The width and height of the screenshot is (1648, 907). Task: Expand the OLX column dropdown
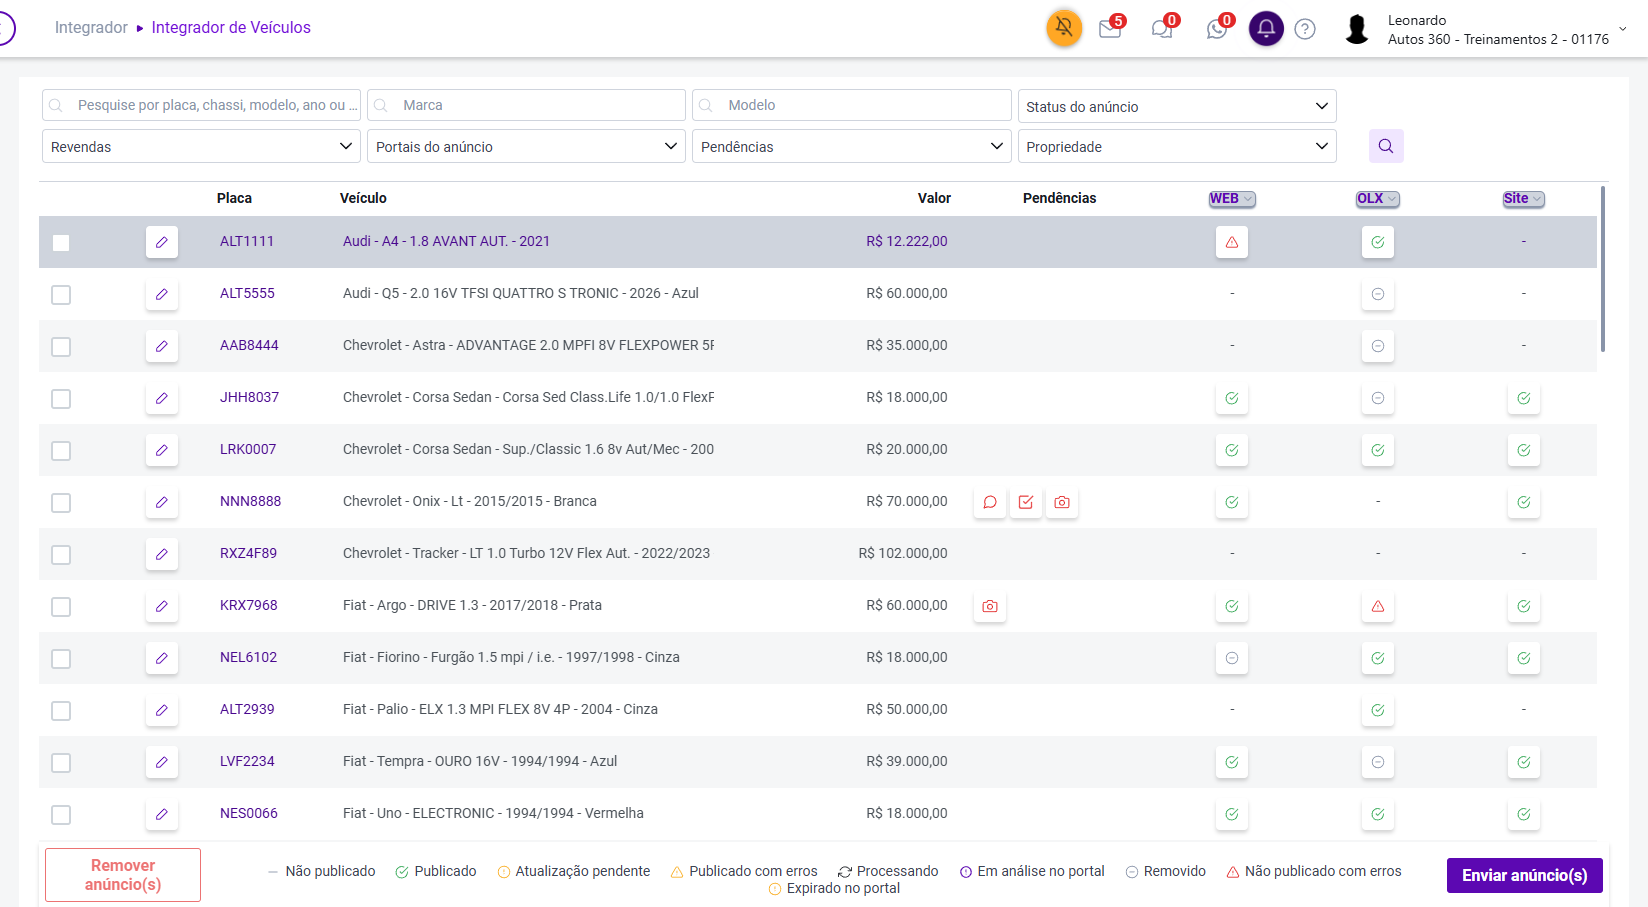[1378, 199]
